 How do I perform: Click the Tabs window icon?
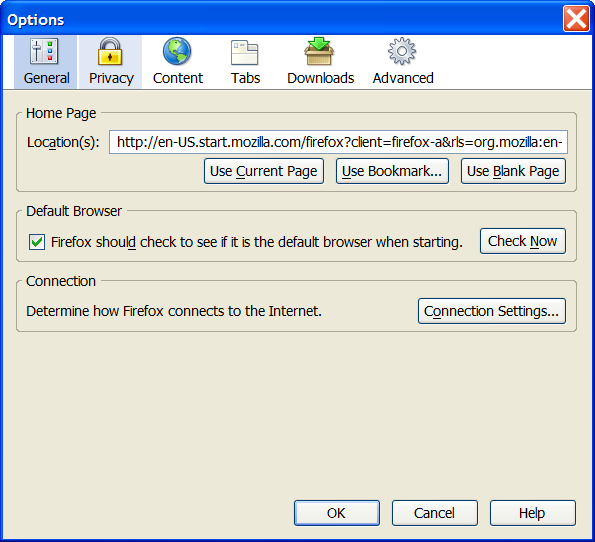[x=244, y=52]
